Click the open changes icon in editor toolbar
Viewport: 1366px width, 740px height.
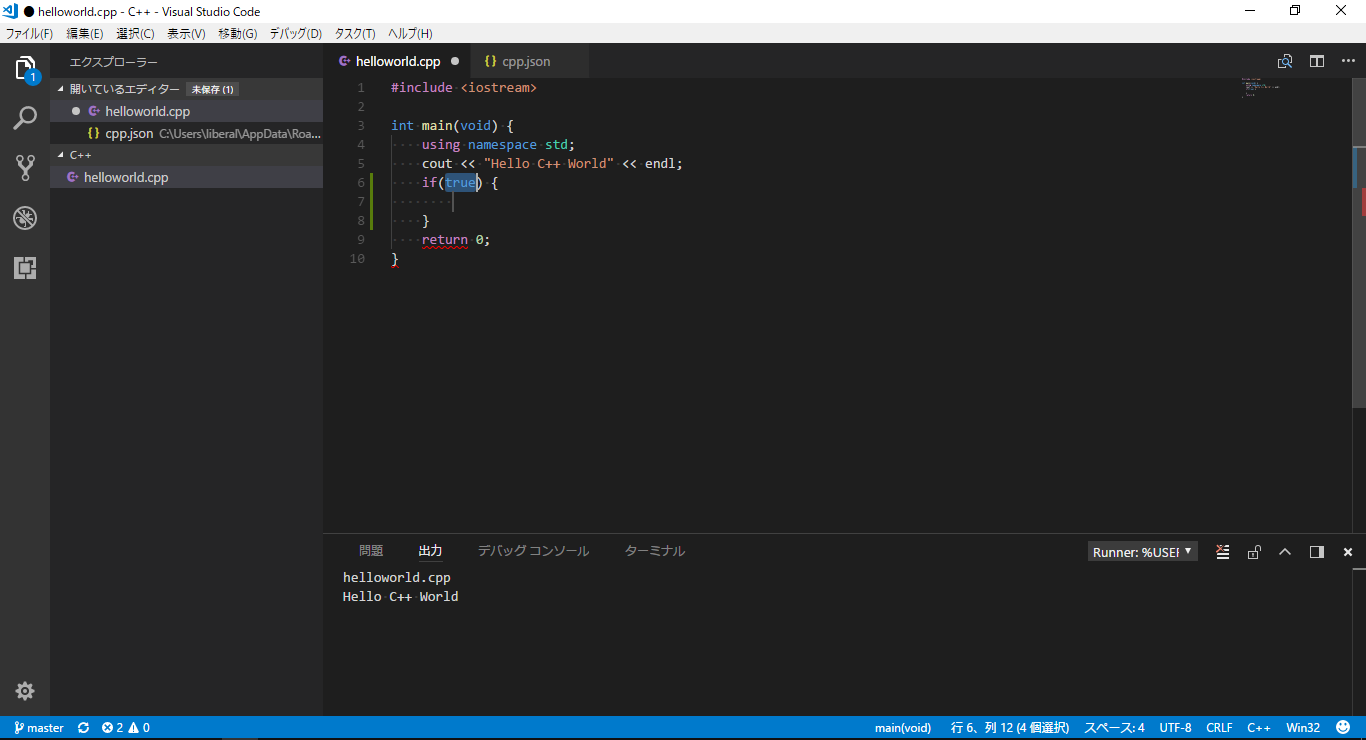pyautogui.click(x=1285, y=61)
